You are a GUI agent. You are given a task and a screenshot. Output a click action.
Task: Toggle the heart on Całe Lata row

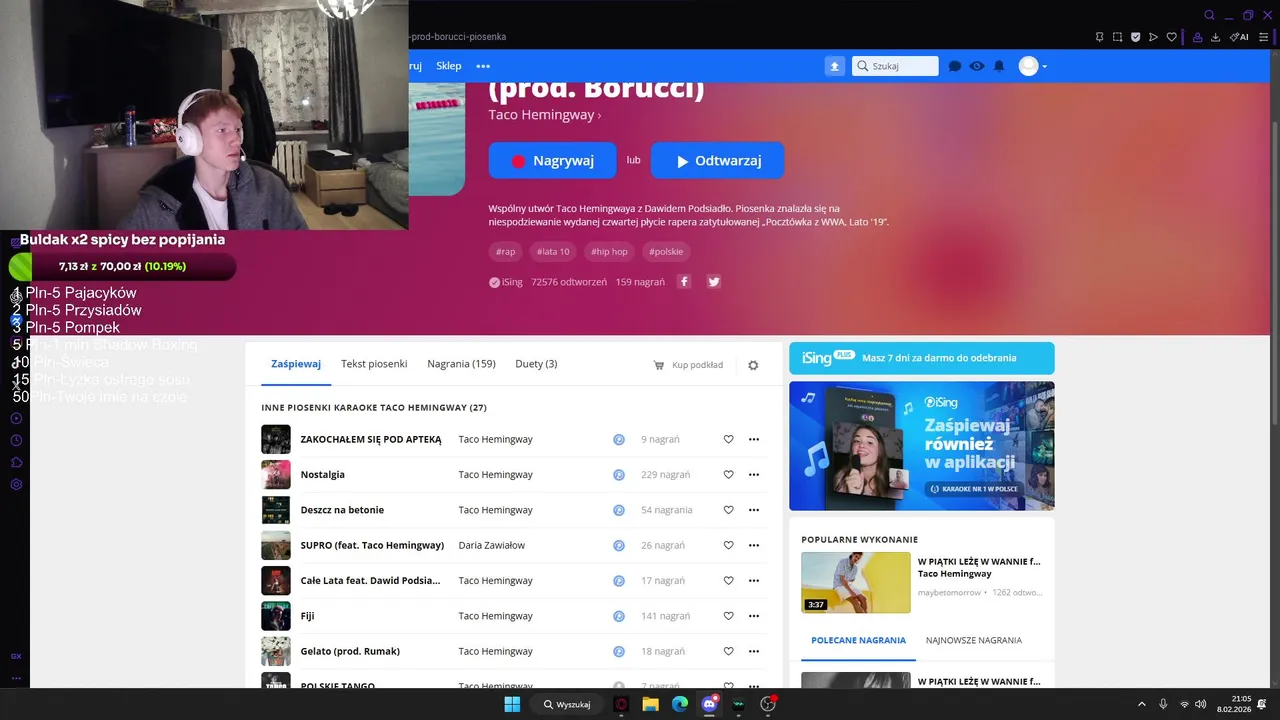tap(728, 581)
